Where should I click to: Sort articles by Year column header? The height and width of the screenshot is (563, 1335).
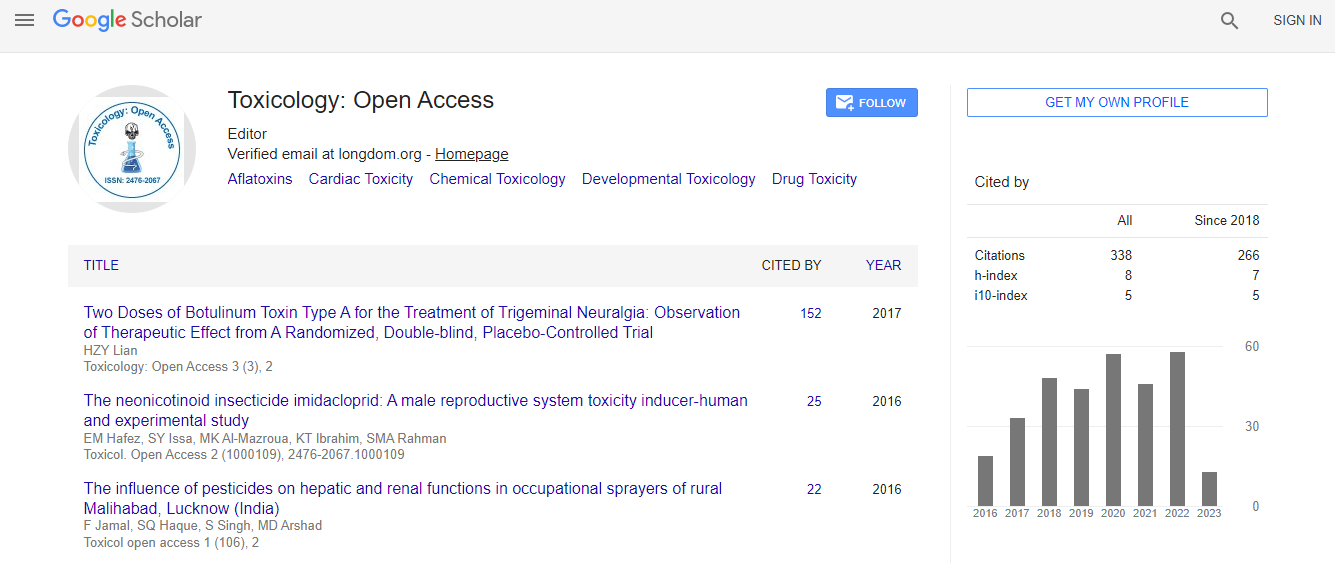tap(883, 265)
